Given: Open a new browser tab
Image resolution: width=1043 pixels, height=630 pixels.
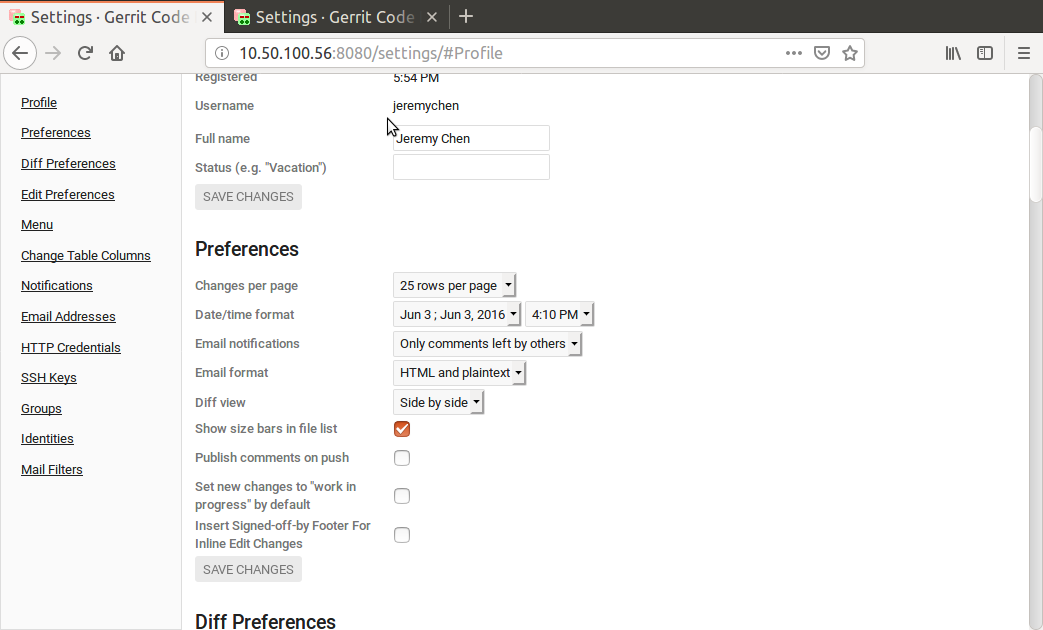Looking at the screenshot, I should point(466,16).
